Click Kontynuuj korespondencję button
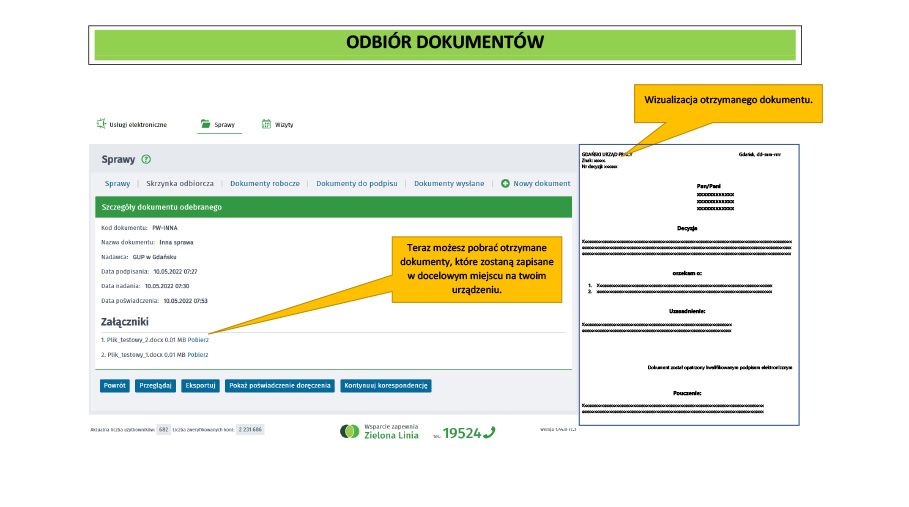The width and height of the screenshot is (909, 507). [386, 385]
